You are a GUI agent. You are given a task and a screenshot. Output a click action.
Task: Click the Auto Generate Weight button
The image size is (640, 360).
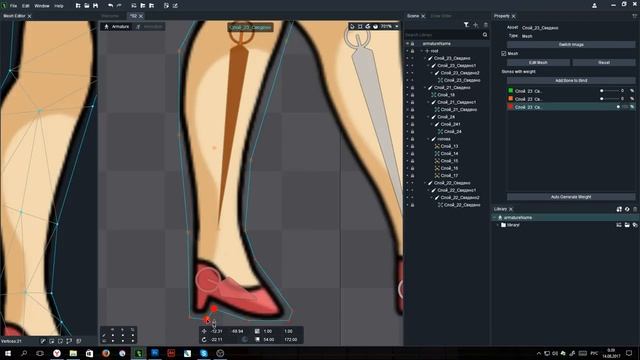571,197
